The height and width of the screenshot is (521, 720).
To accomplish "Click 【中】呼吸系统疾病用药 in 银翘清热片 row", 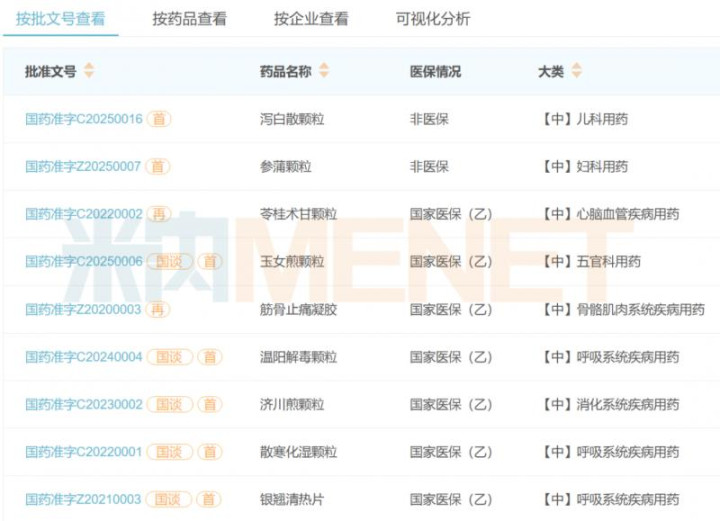I will (609, 499).
